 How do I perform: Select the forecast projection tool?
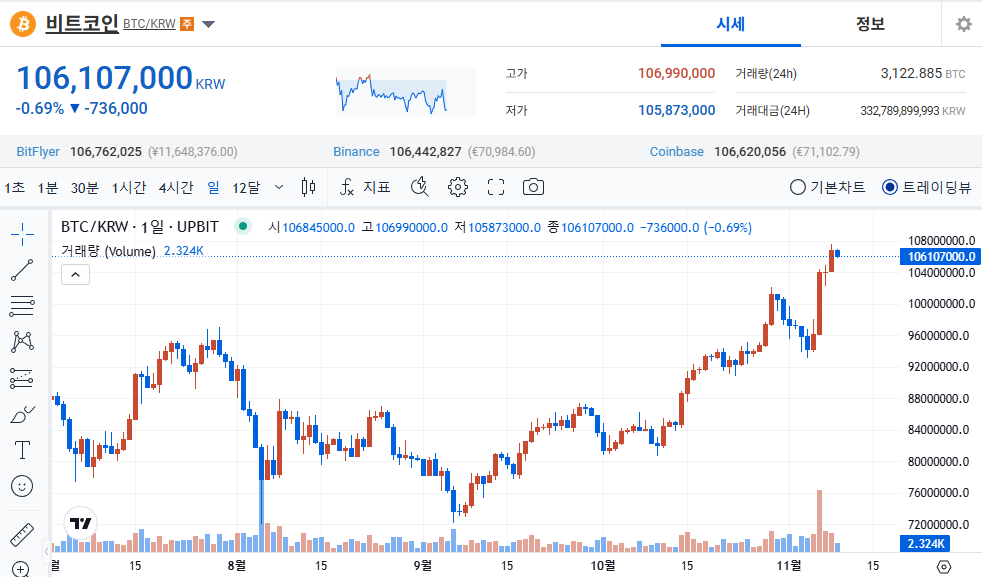click(x=23, y=378)
